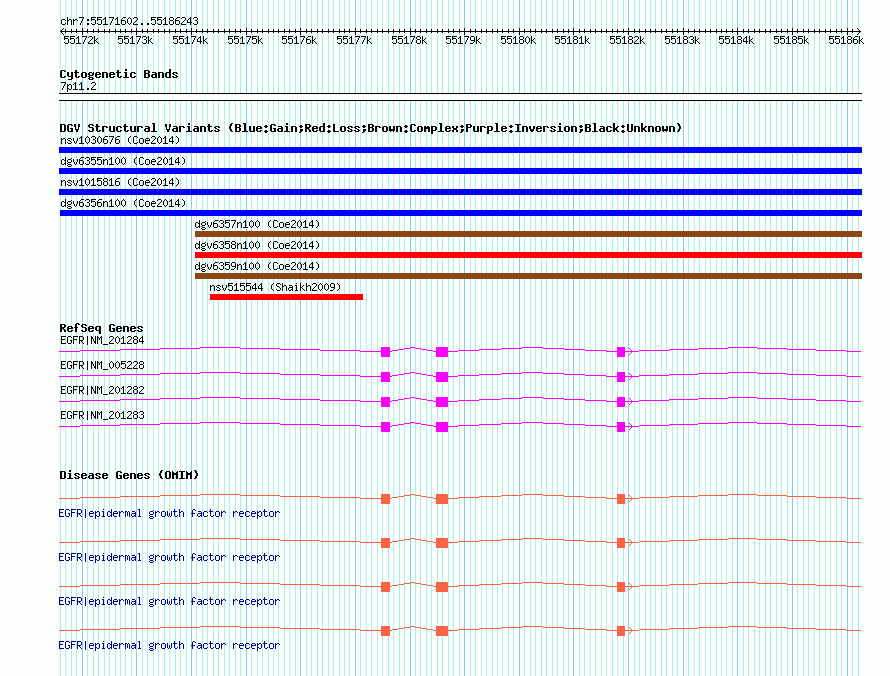The width and height of the screenshot is (890, 676).
Task: Click chr7:55171602..55186243 coordinate text
Action: (129, 22)
